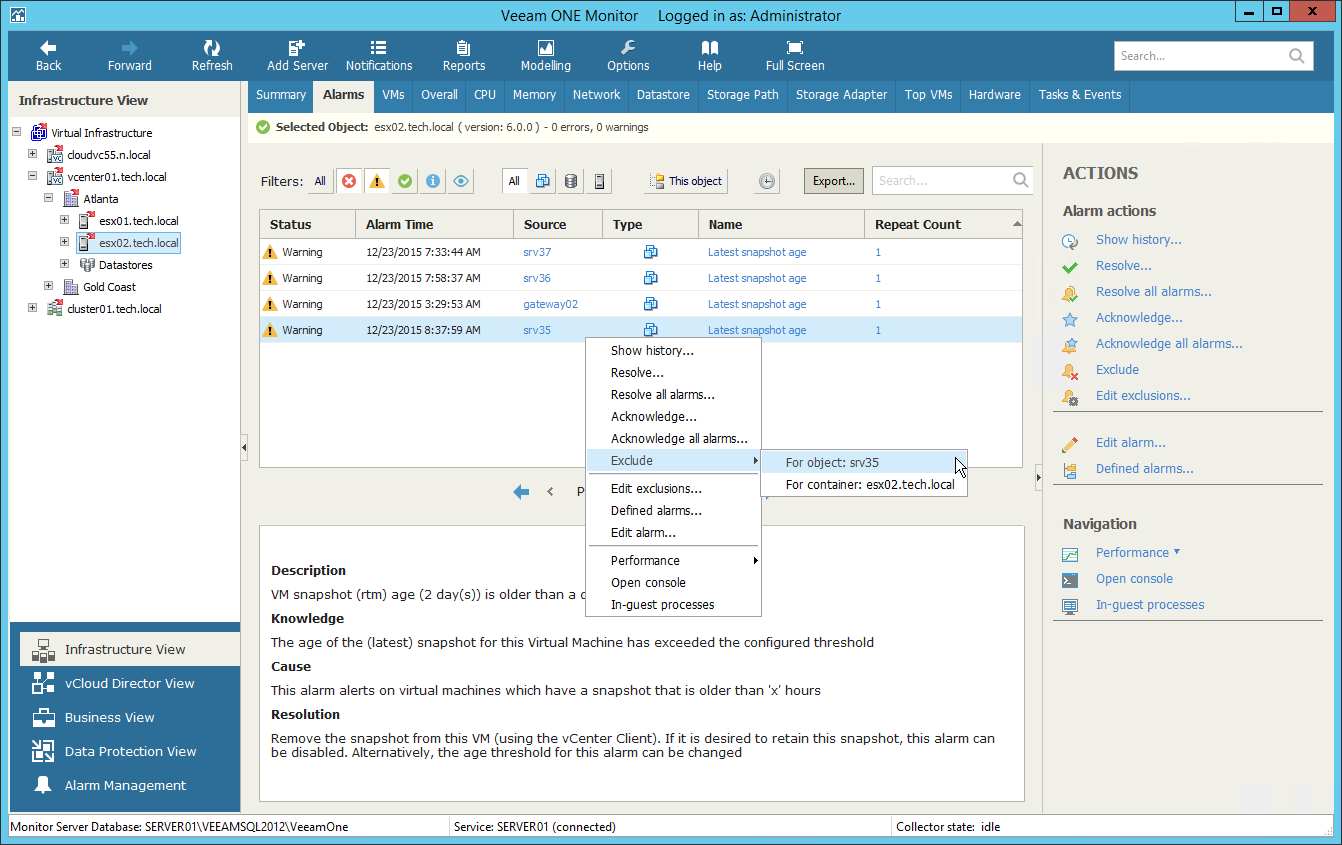Image resolution: width=1342 pixels, height=845 pixels.
Task: Select 'Acknowledge all alarms...' in context menu
Action: click(673, 439)
